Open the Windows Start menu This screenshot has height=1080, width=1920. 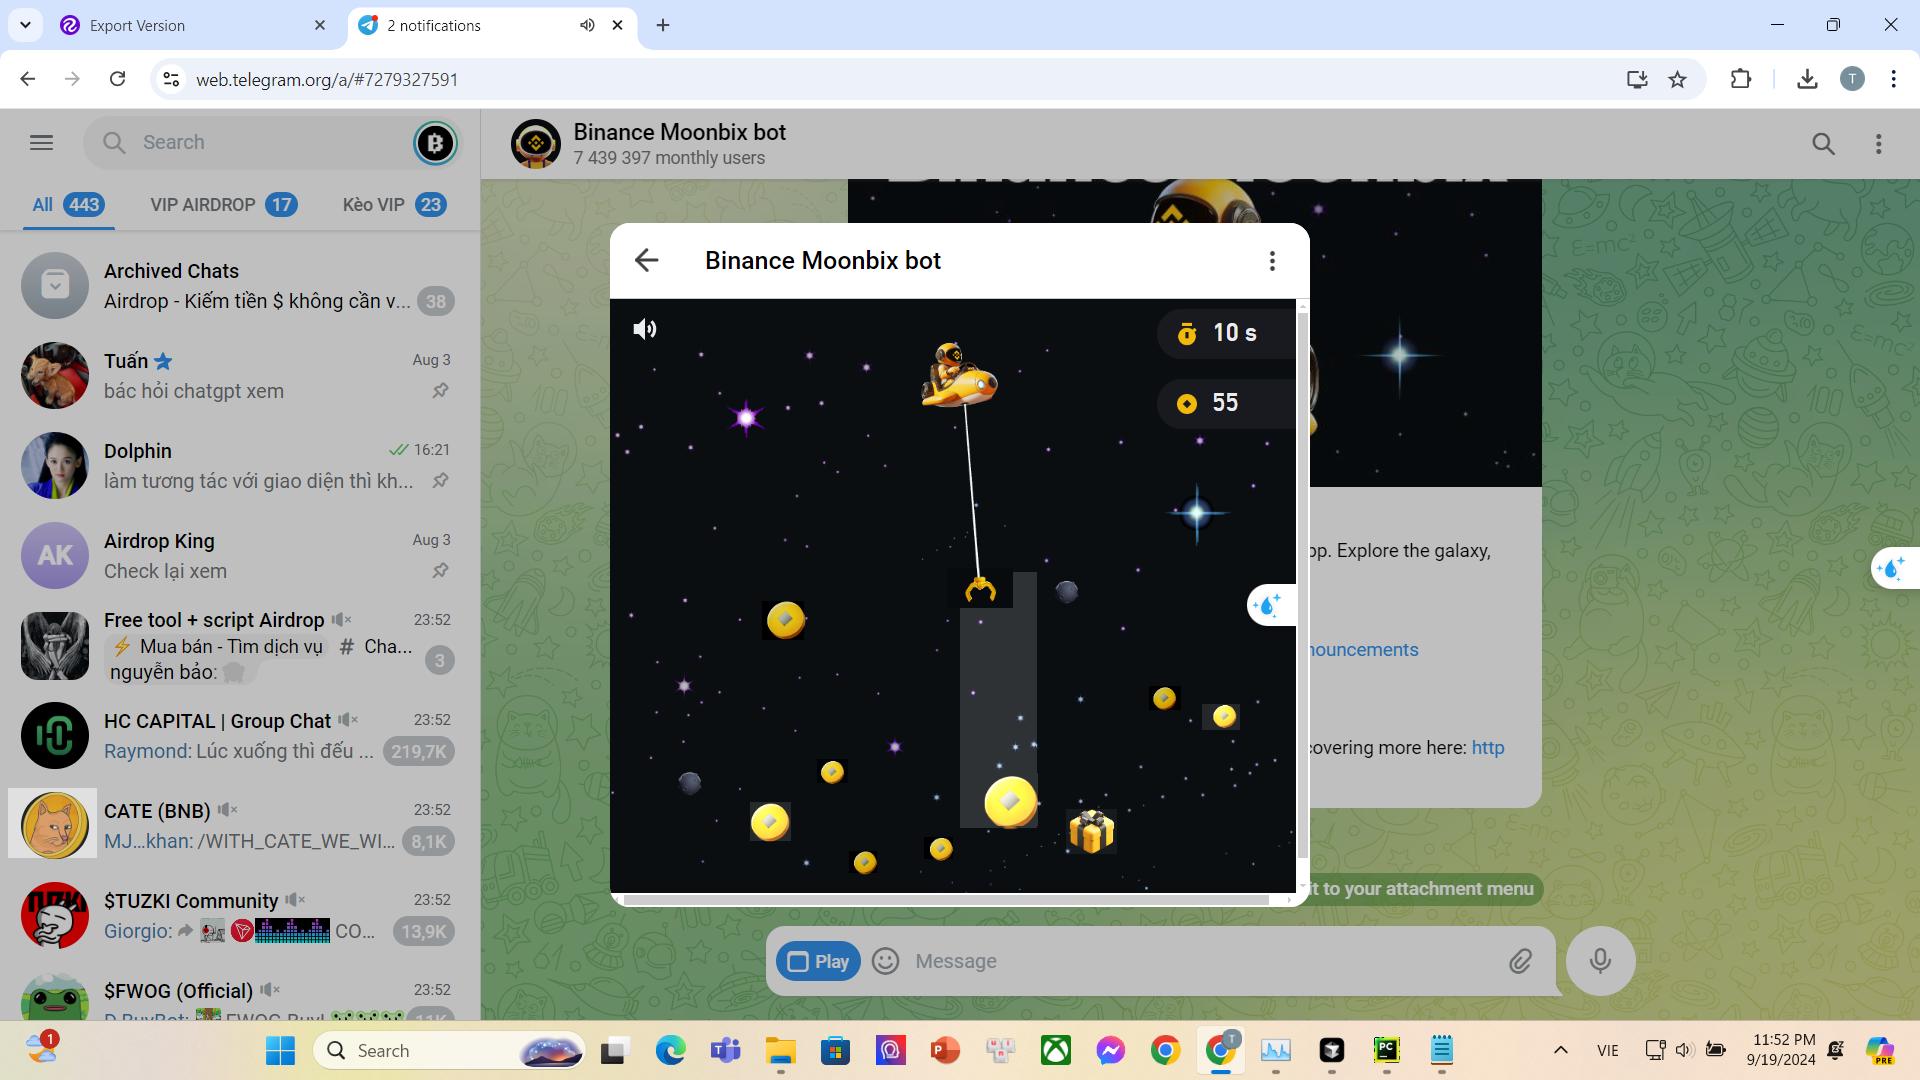280,1050
